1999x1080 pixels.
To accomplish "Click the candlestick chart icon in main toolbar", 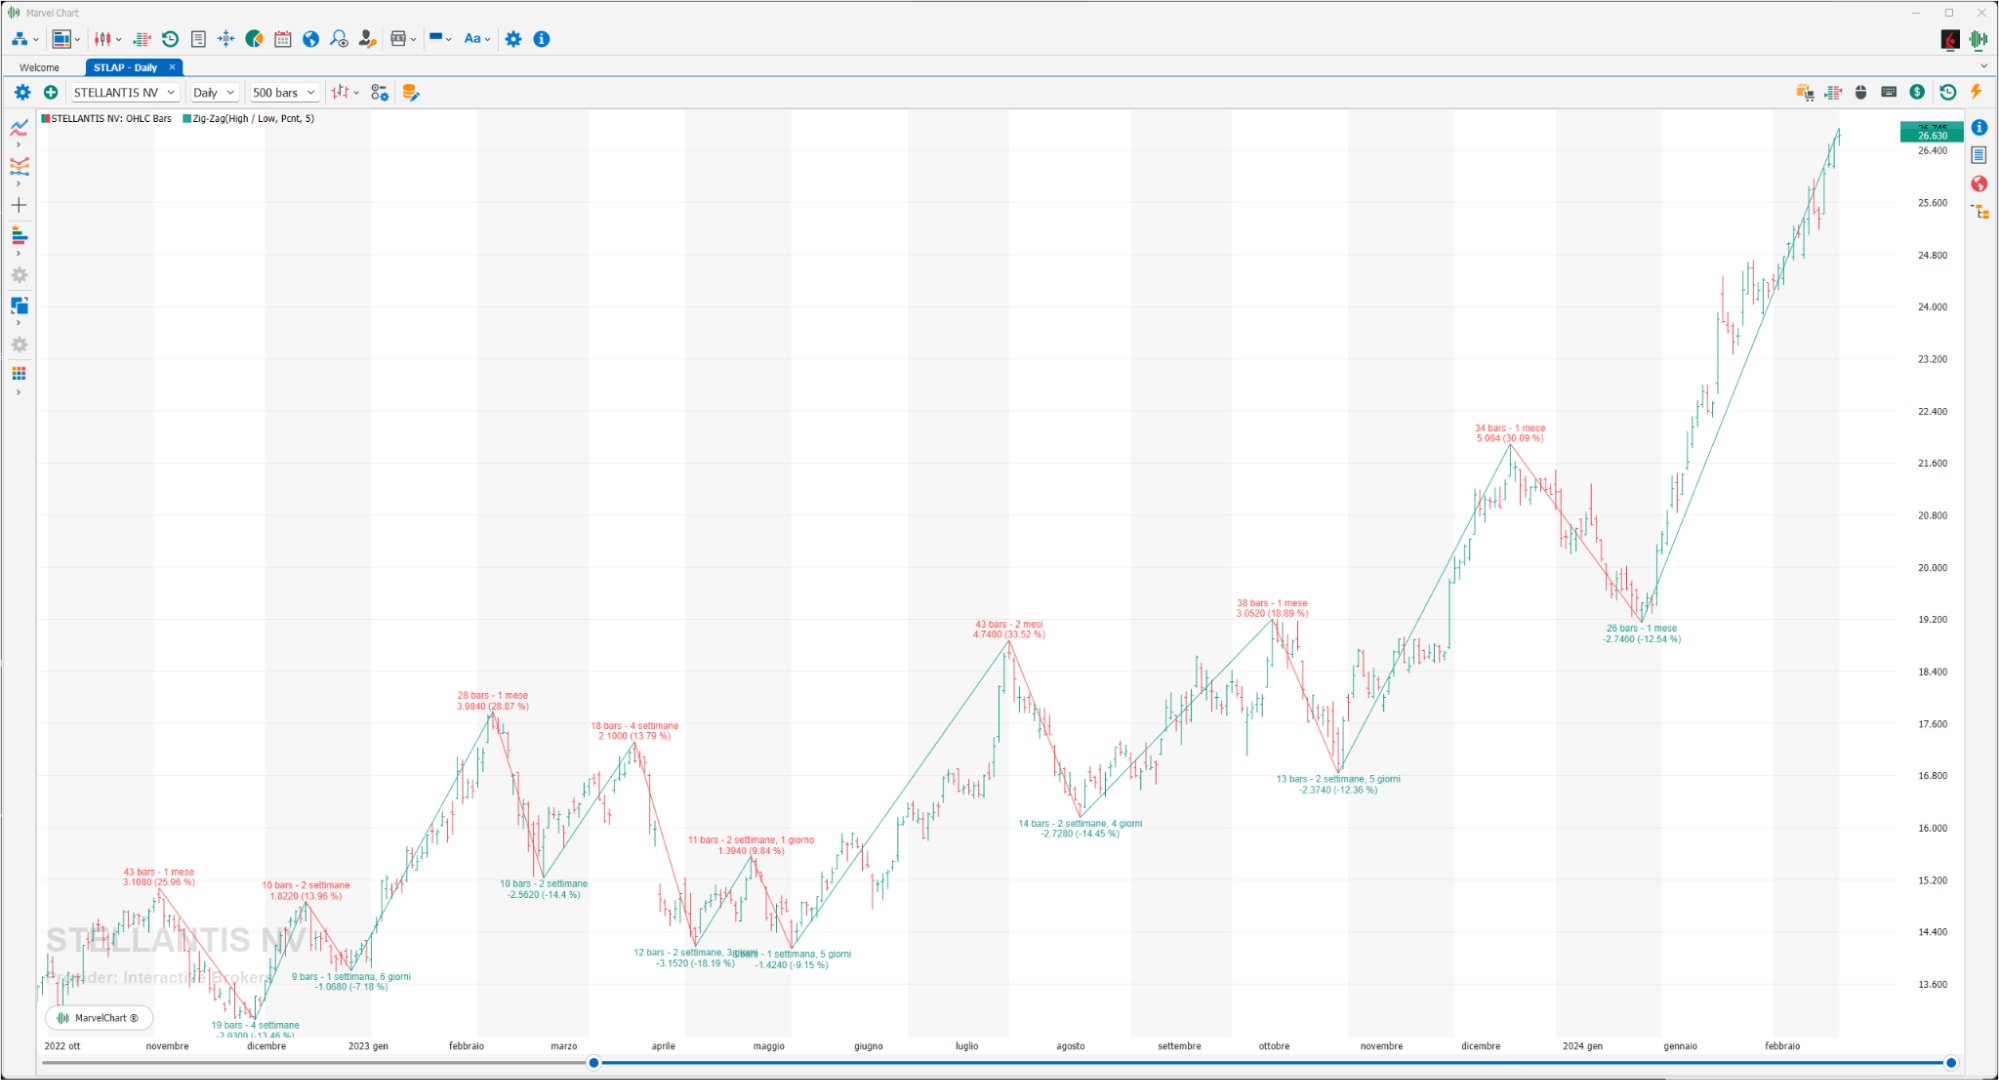I will [x=103, y=39].
